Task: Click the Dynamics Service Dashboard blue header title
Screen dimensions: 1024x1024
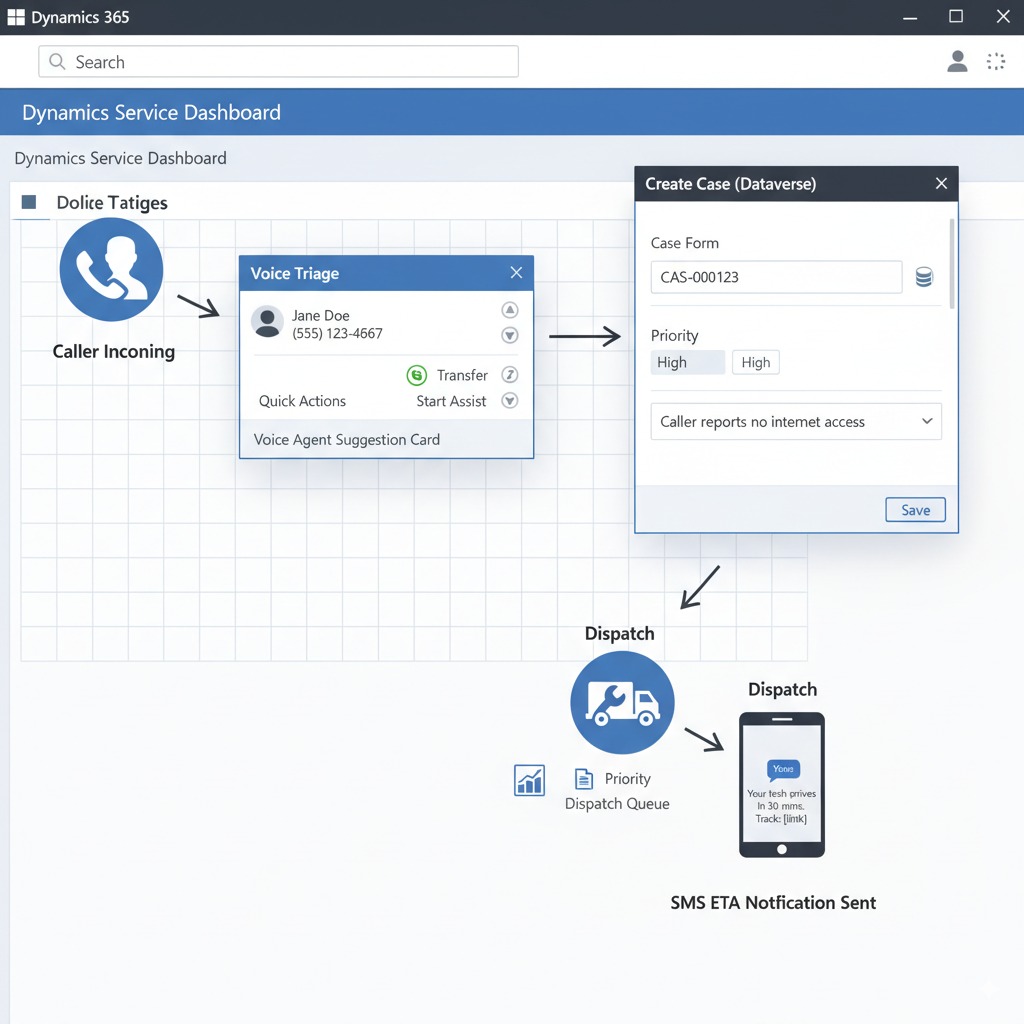Action: 152,112
